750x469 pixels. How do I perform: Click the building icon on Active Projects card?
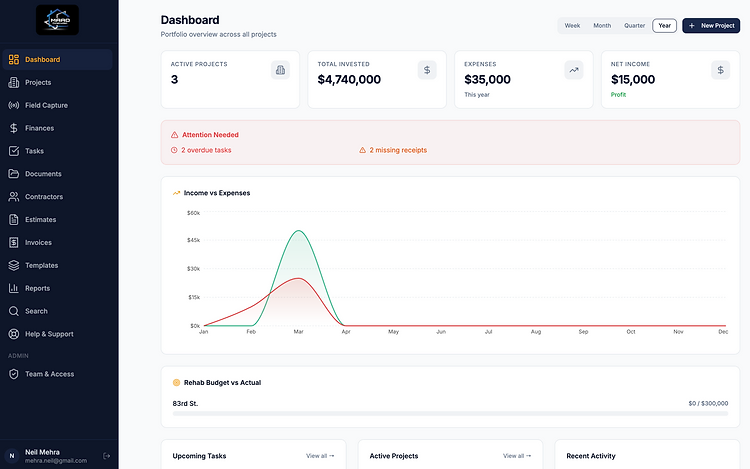[x=280, y=70]
